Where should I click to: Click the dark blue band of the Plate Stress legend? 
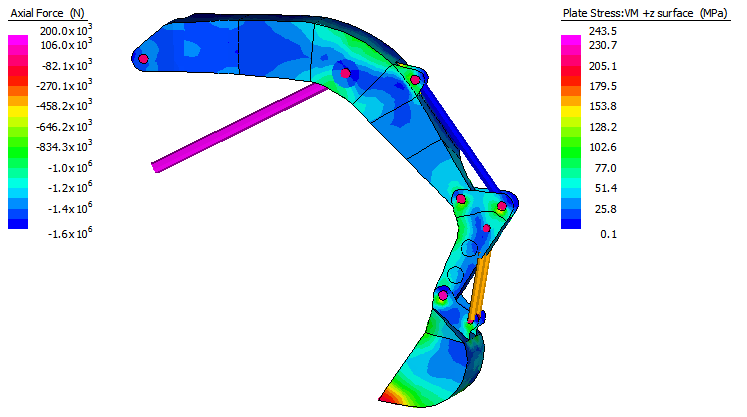click(571, 224)
